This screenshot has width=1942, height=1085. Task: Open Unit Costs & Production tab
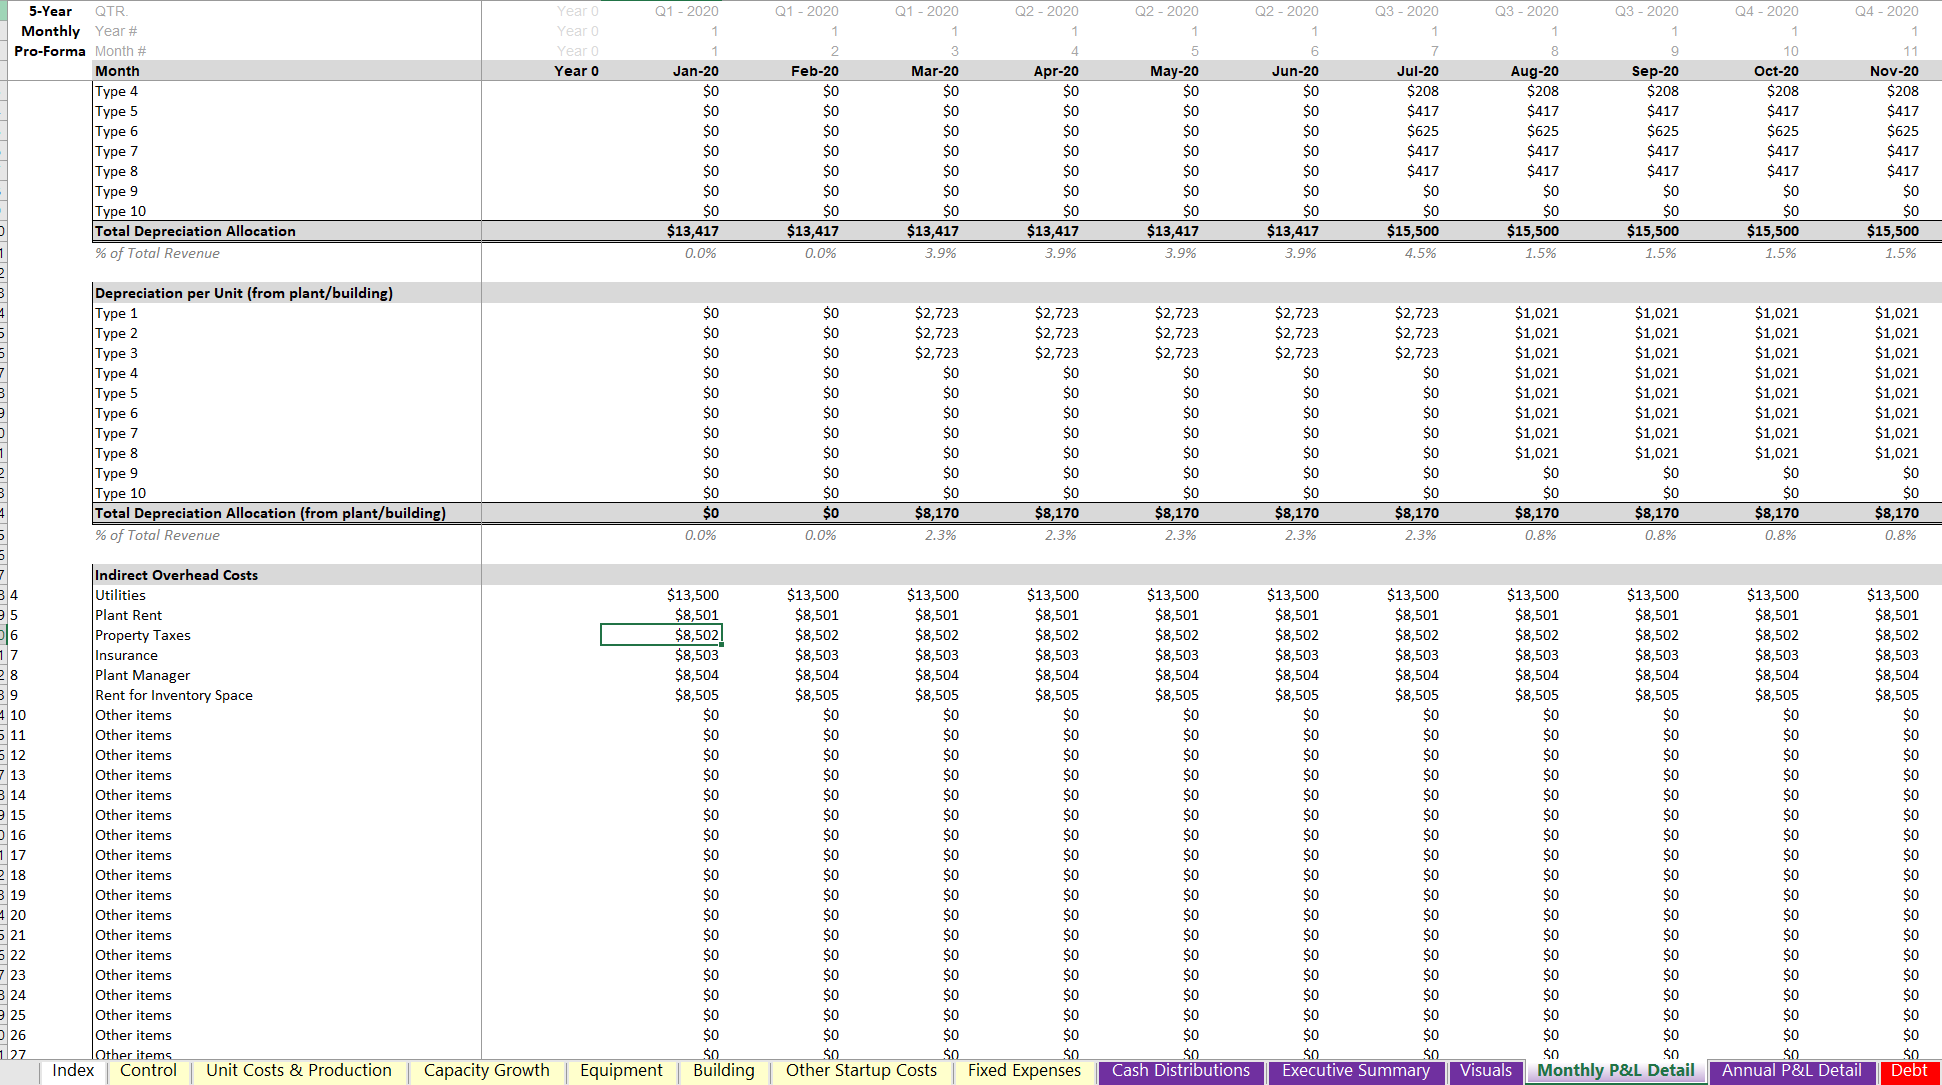point(298,1071)
